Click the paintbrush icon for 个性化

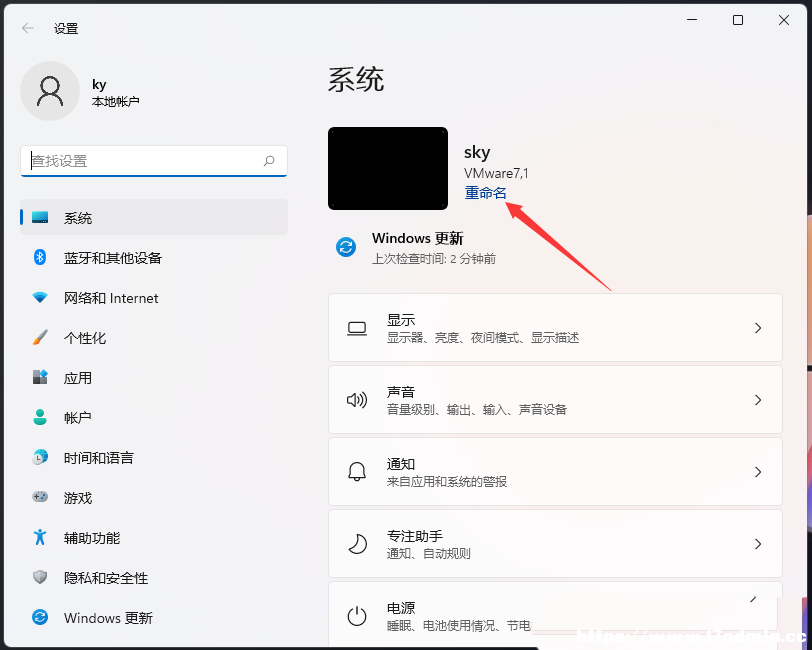click(x=40, y=338)
